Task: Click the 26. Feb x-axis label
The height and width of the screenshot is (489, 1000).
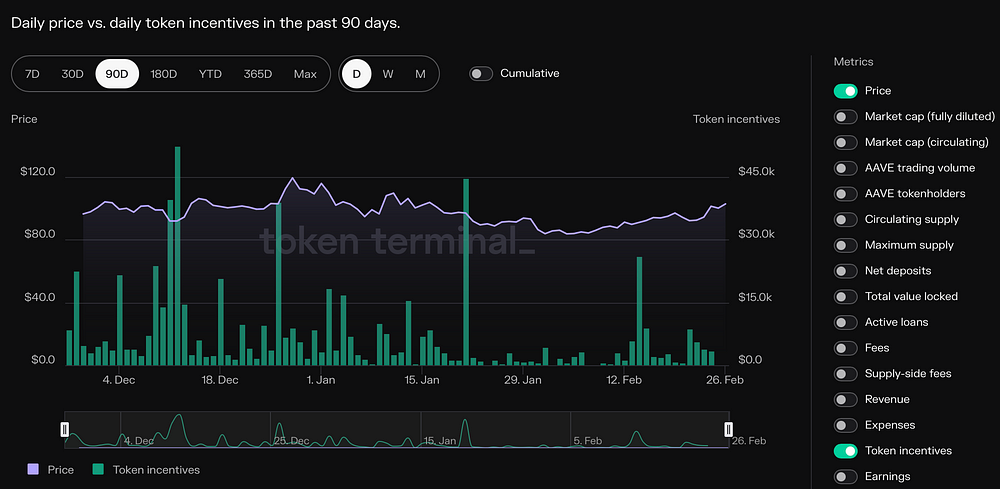Action: tap(724, 380)
